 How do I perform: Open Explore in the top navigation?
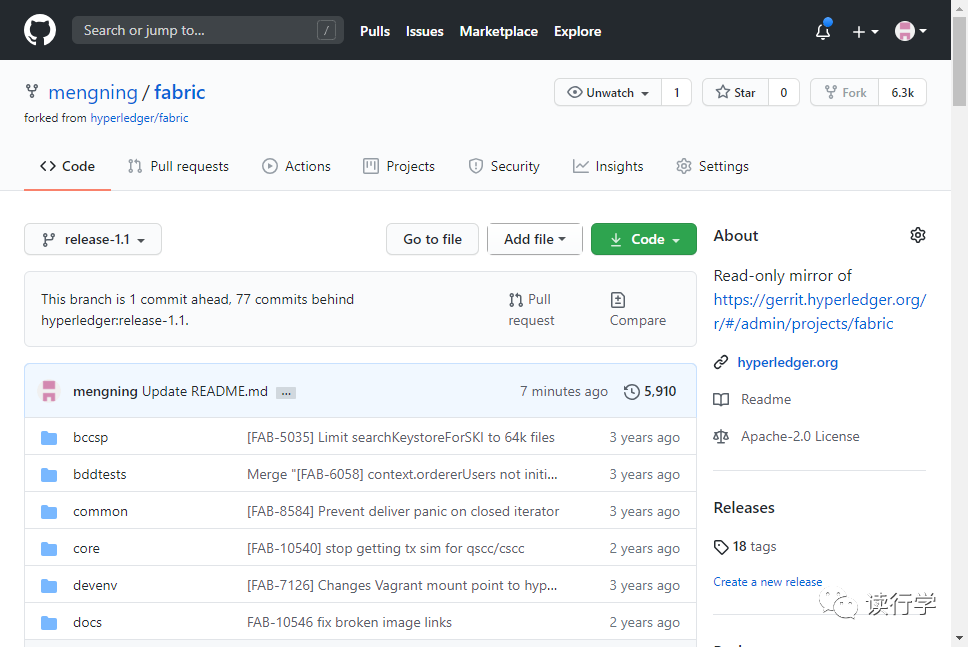click(577, 31)
